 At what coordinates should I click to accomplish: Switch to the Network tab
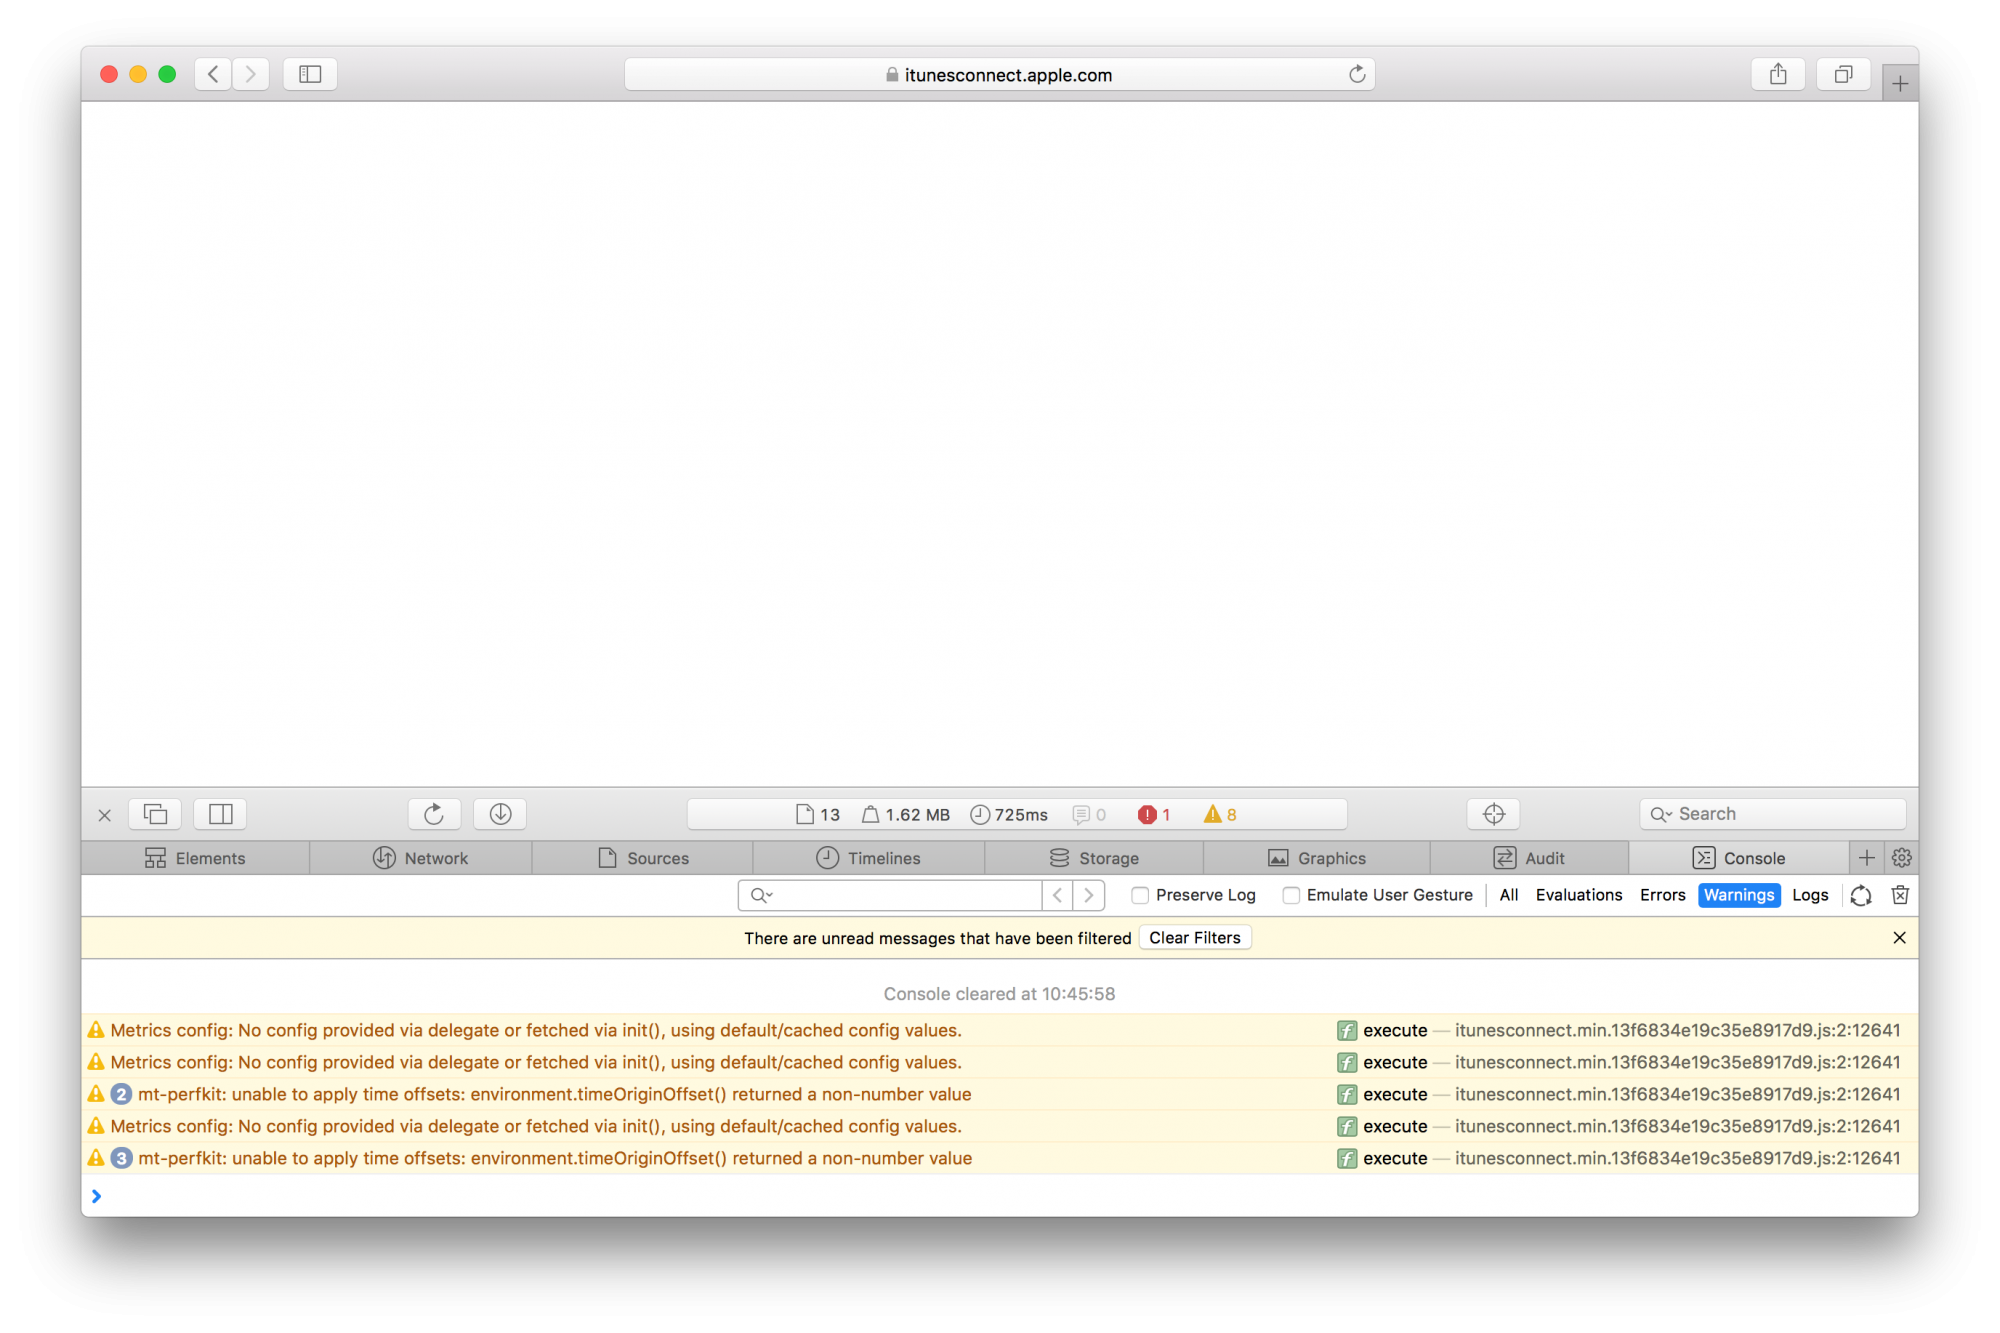421,858
